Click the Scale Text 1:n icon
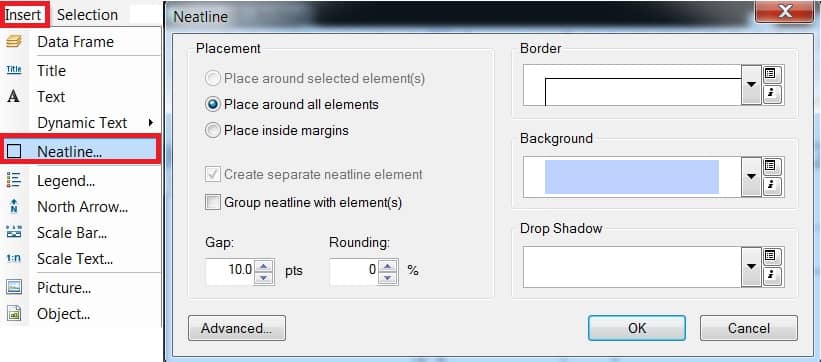 (14, 258)
